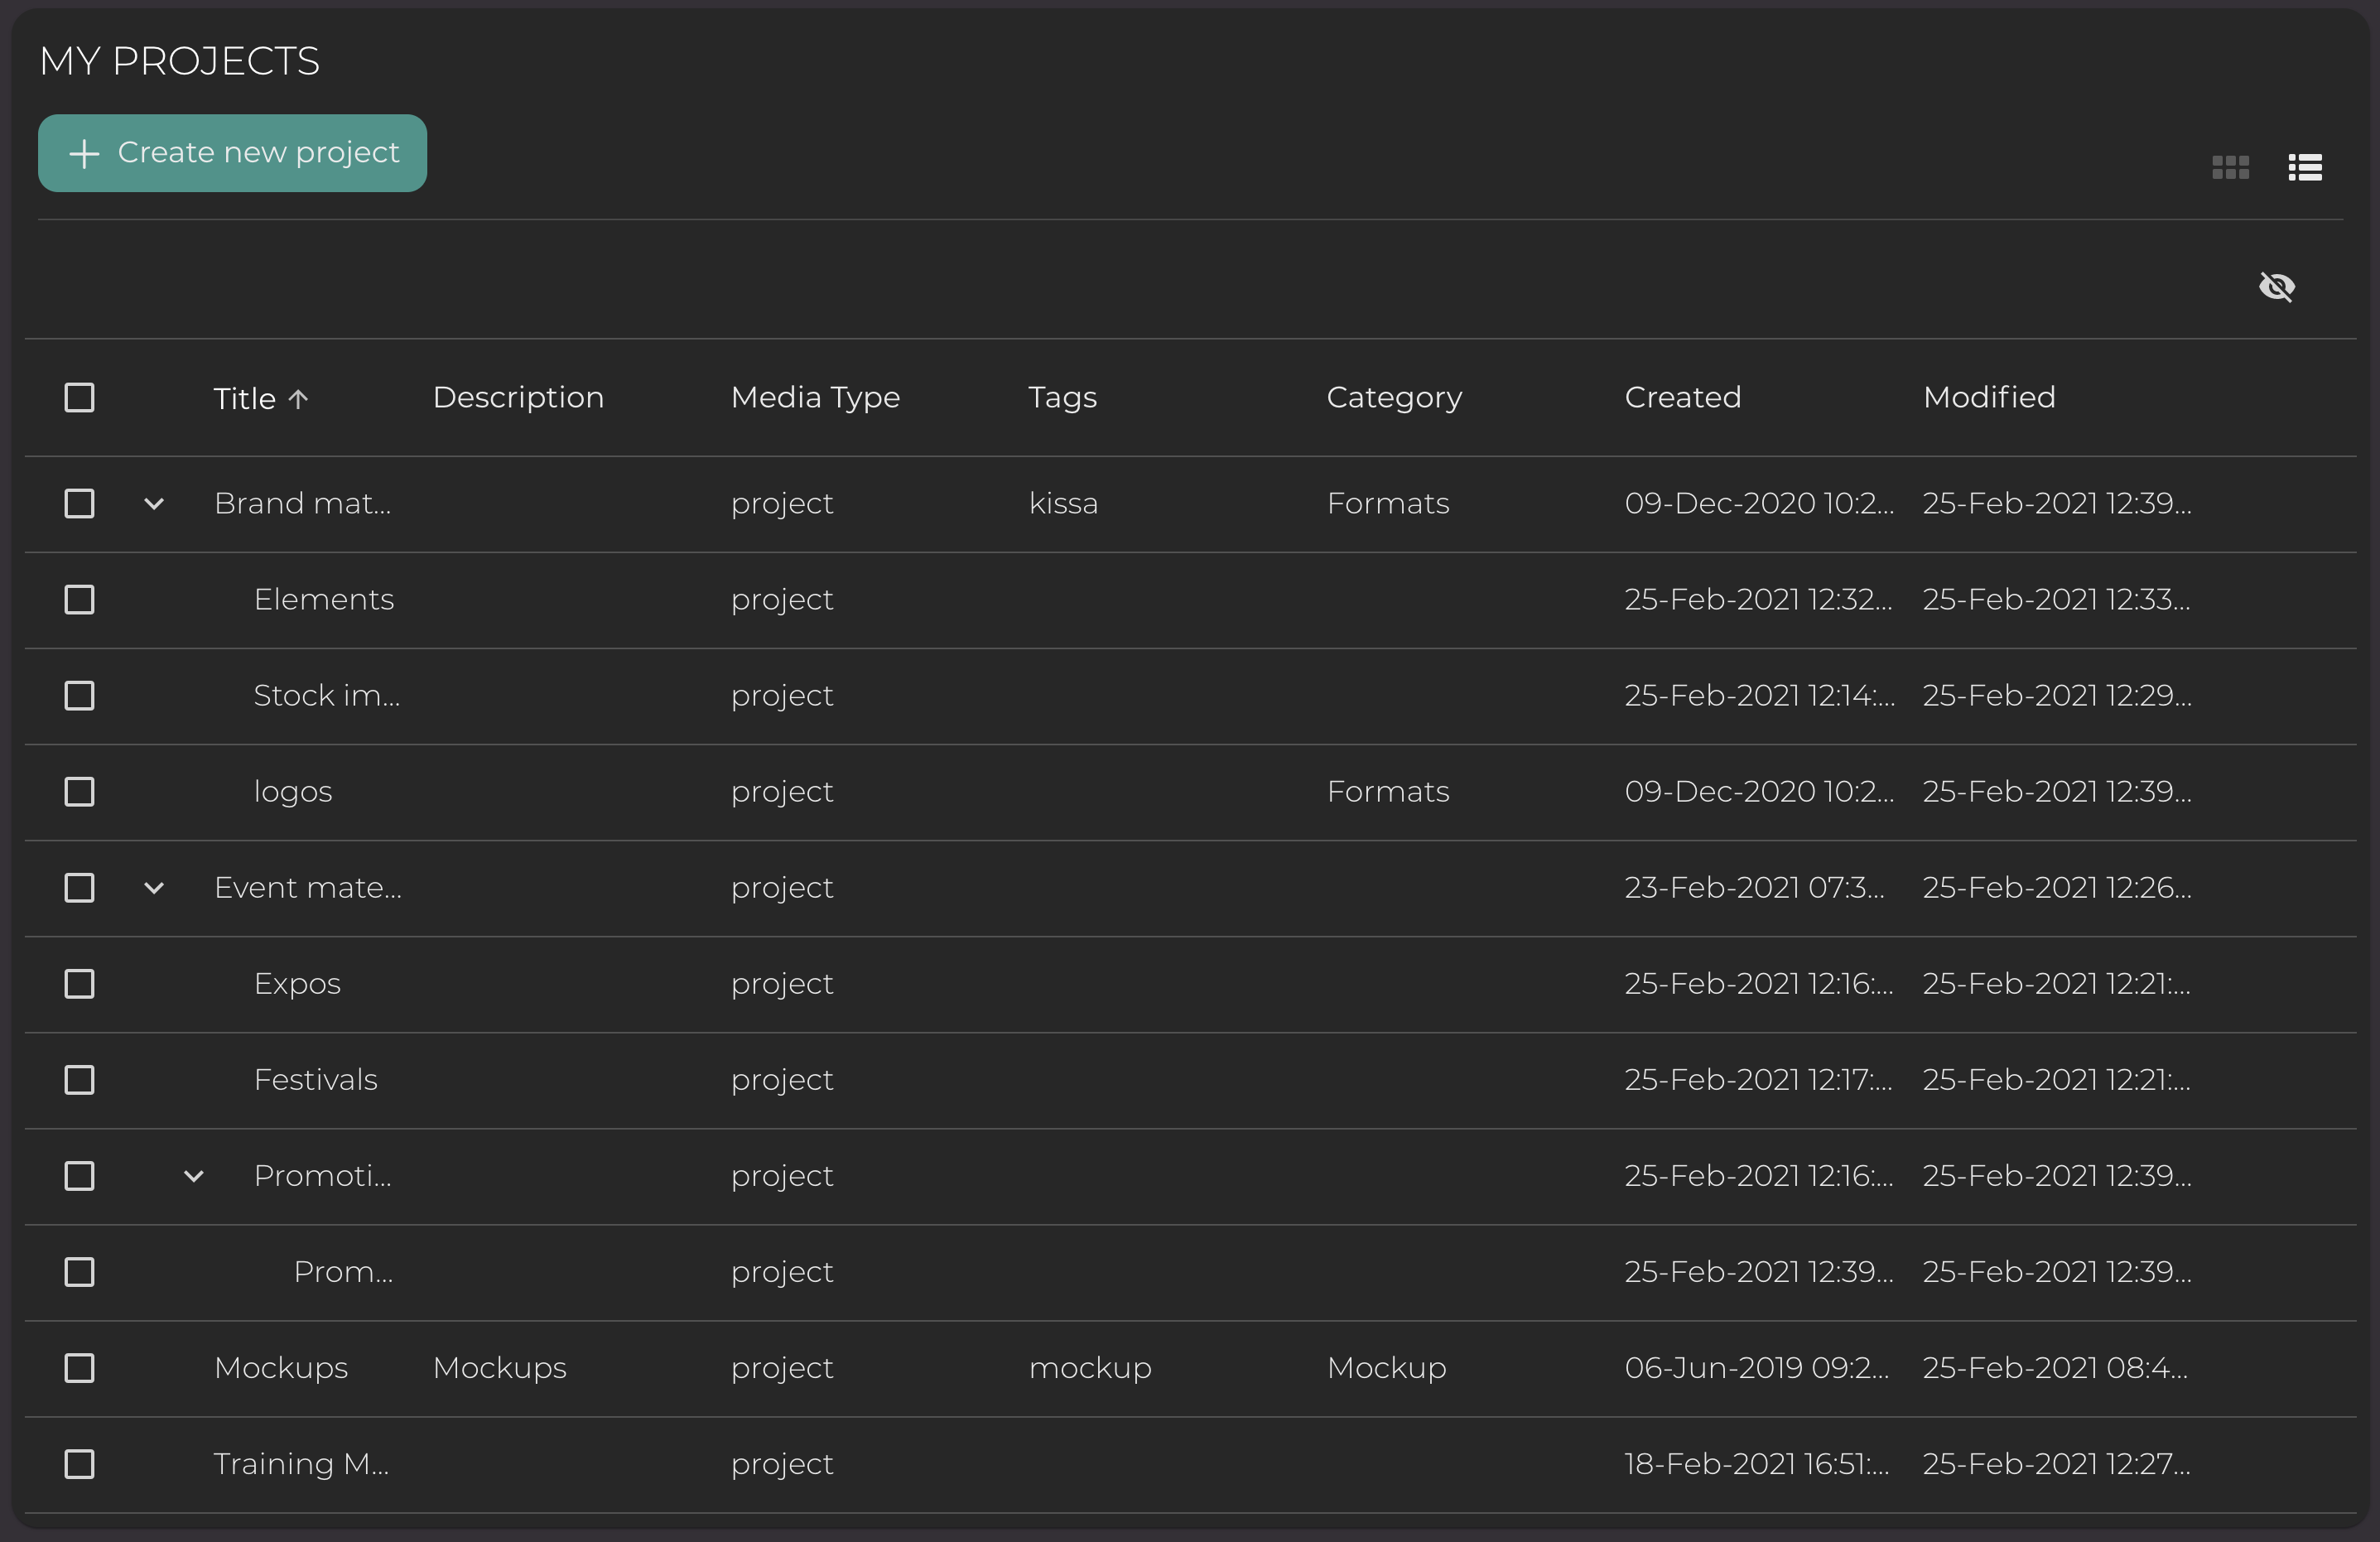Click the Media Type column header
Screen dimensions: 2380x1542
pos(815,398)
